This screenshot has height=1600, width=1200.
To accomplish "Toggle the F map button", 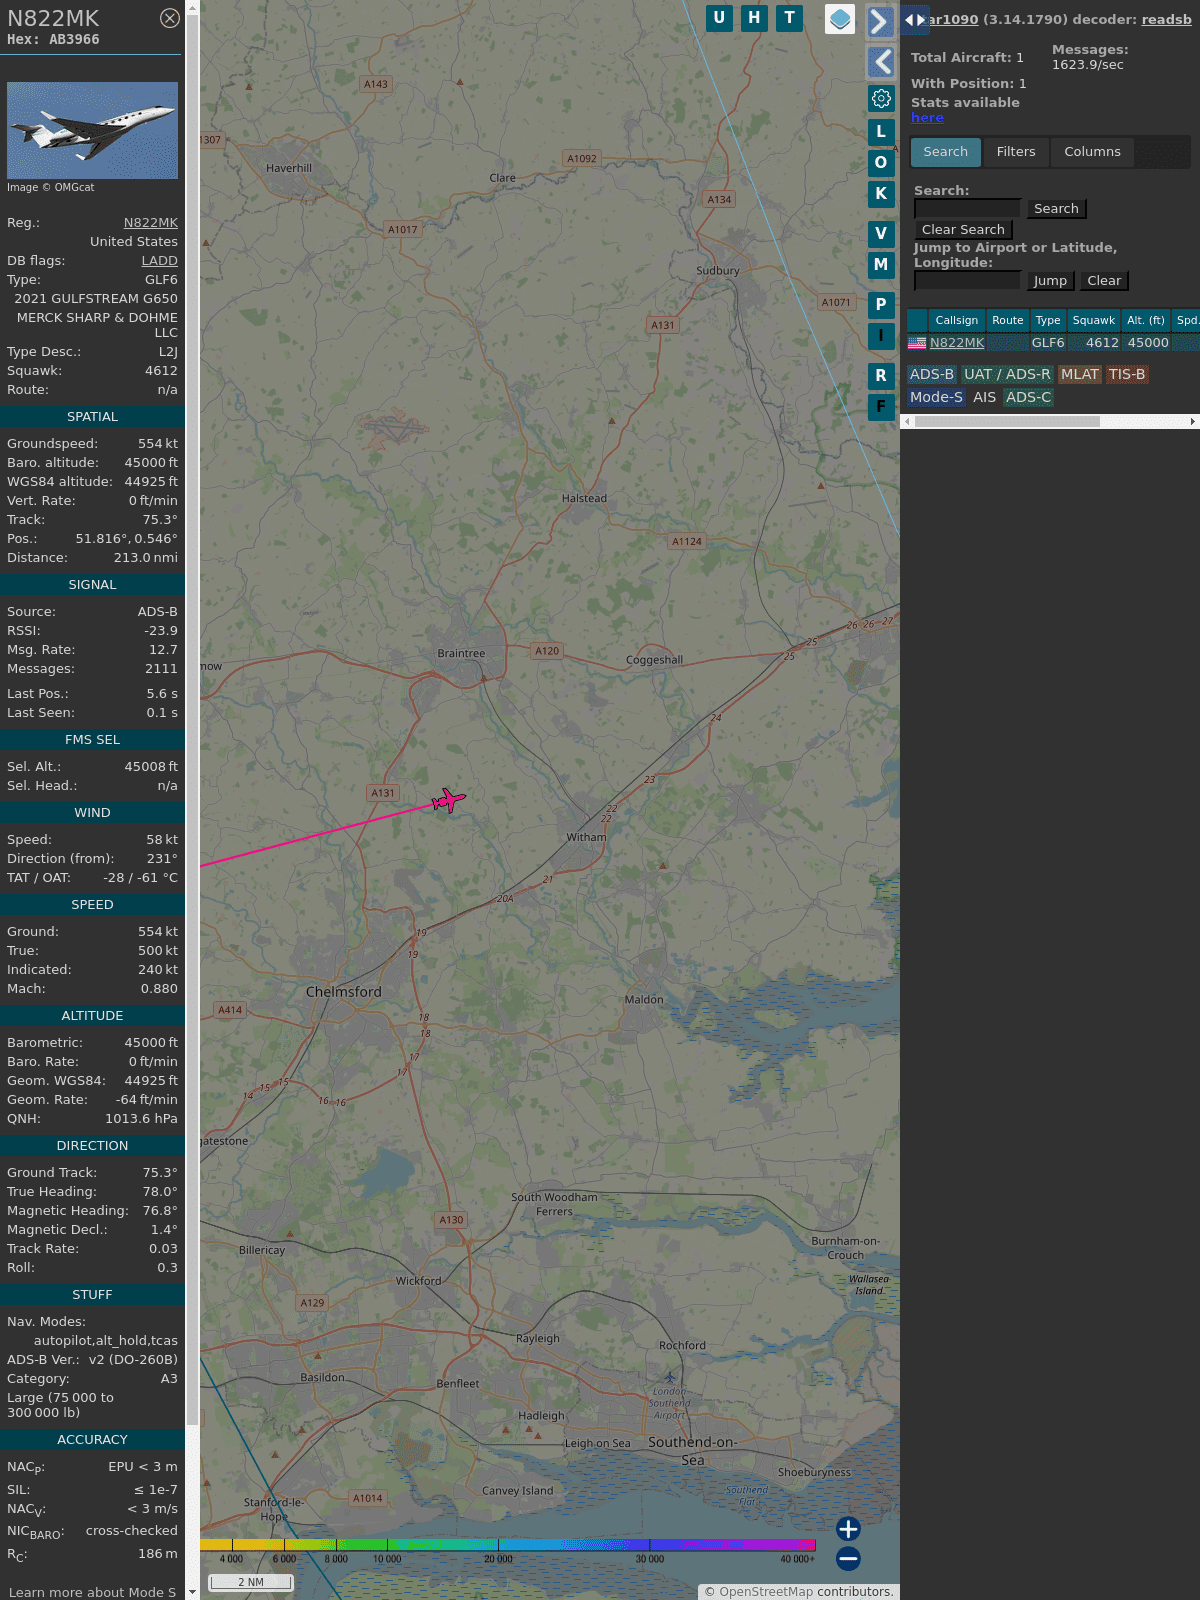I will (x=881, y=406).
